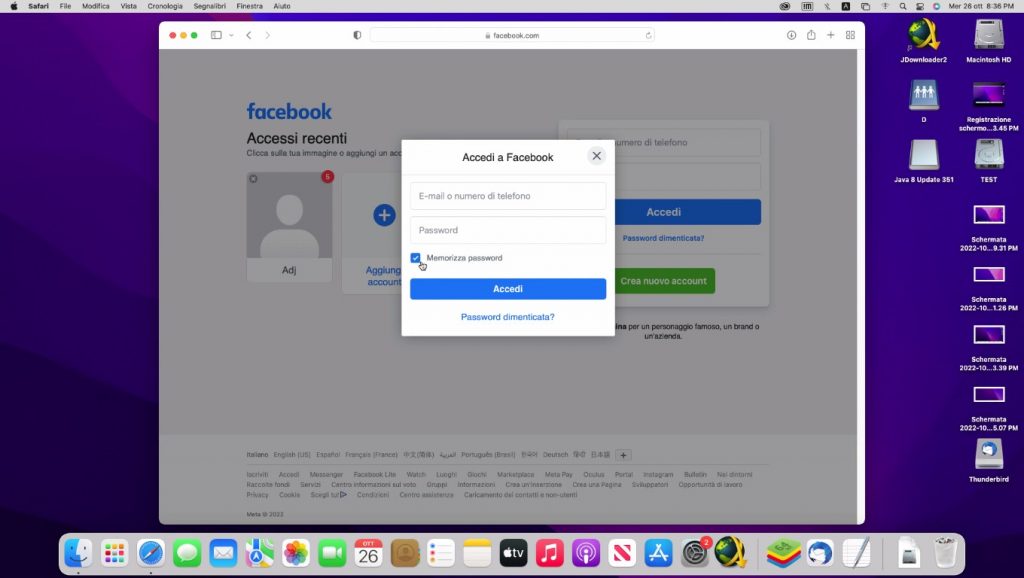Viewport: 1024px width, 578px height.
Task: Click the blue 'Accedi' button
Action: [x=507, y=288]
